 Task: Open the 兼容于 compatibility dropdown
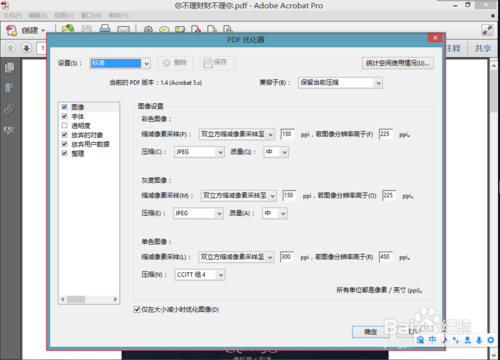[340, 83]
